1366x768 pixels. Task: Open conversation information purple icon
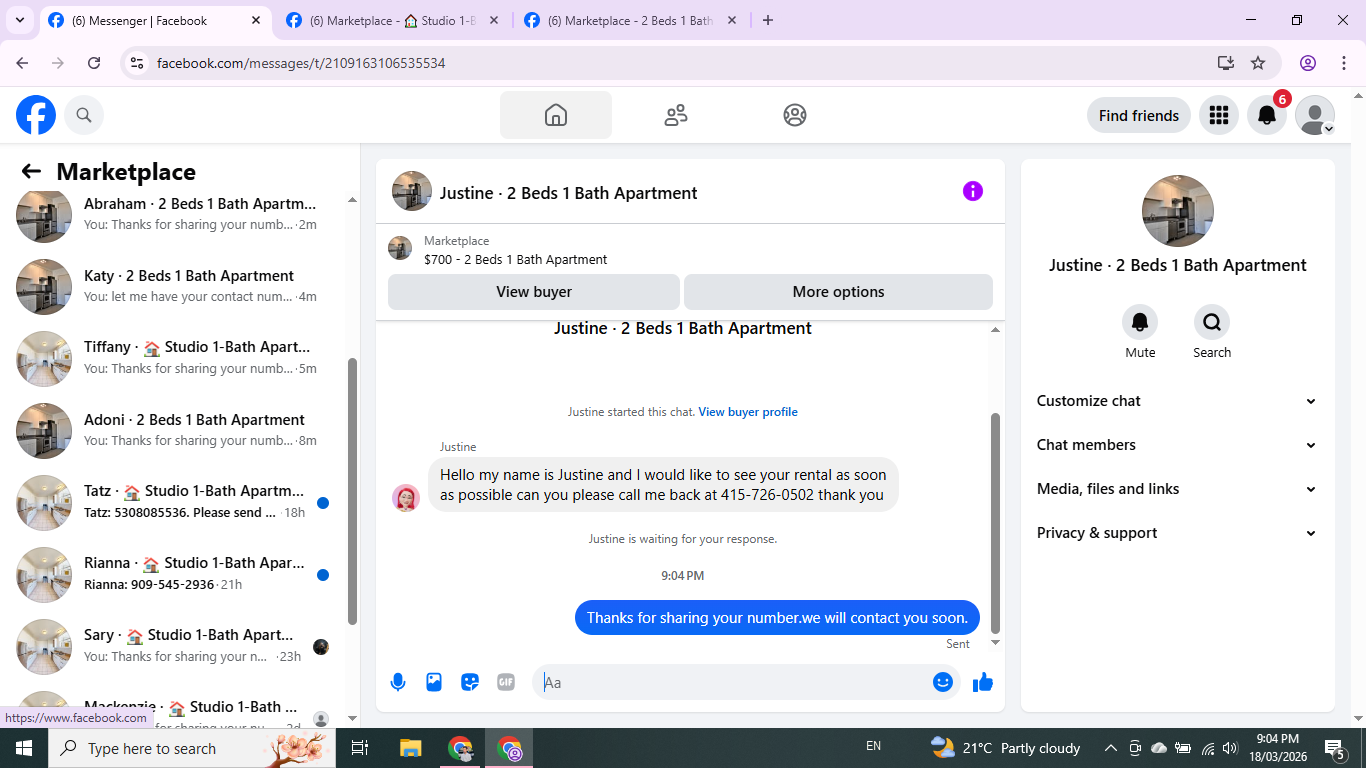point(973,191)
